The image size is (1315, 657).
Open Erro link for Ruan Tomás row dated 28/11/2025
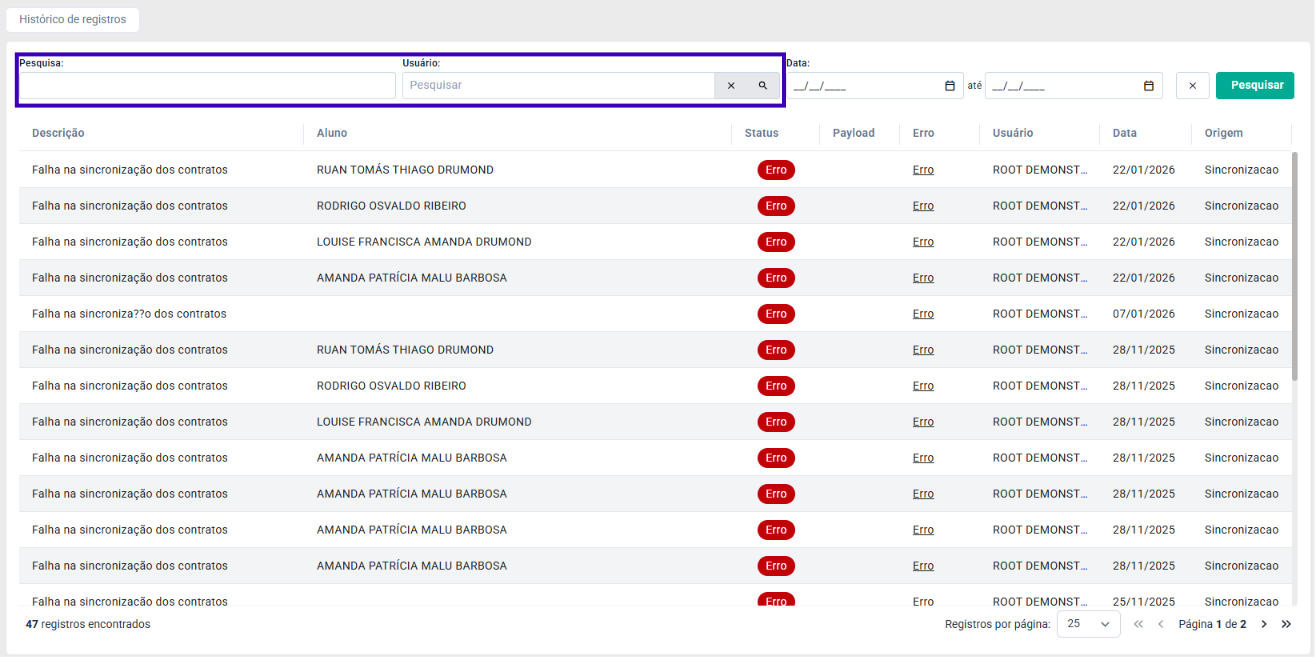[x=923, y=350]
